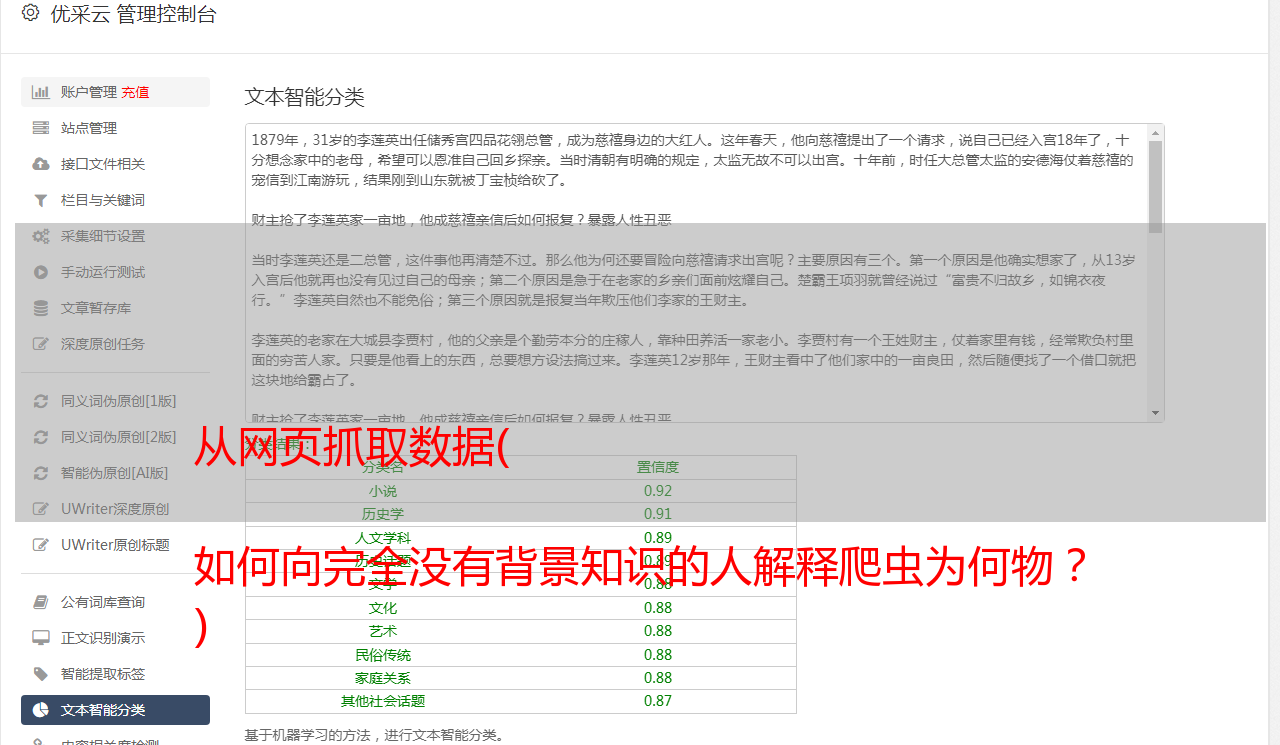Click the 采集细节设置 gears icon
The height and width of the screenshot is (745, 1280).
pos(41,236)
